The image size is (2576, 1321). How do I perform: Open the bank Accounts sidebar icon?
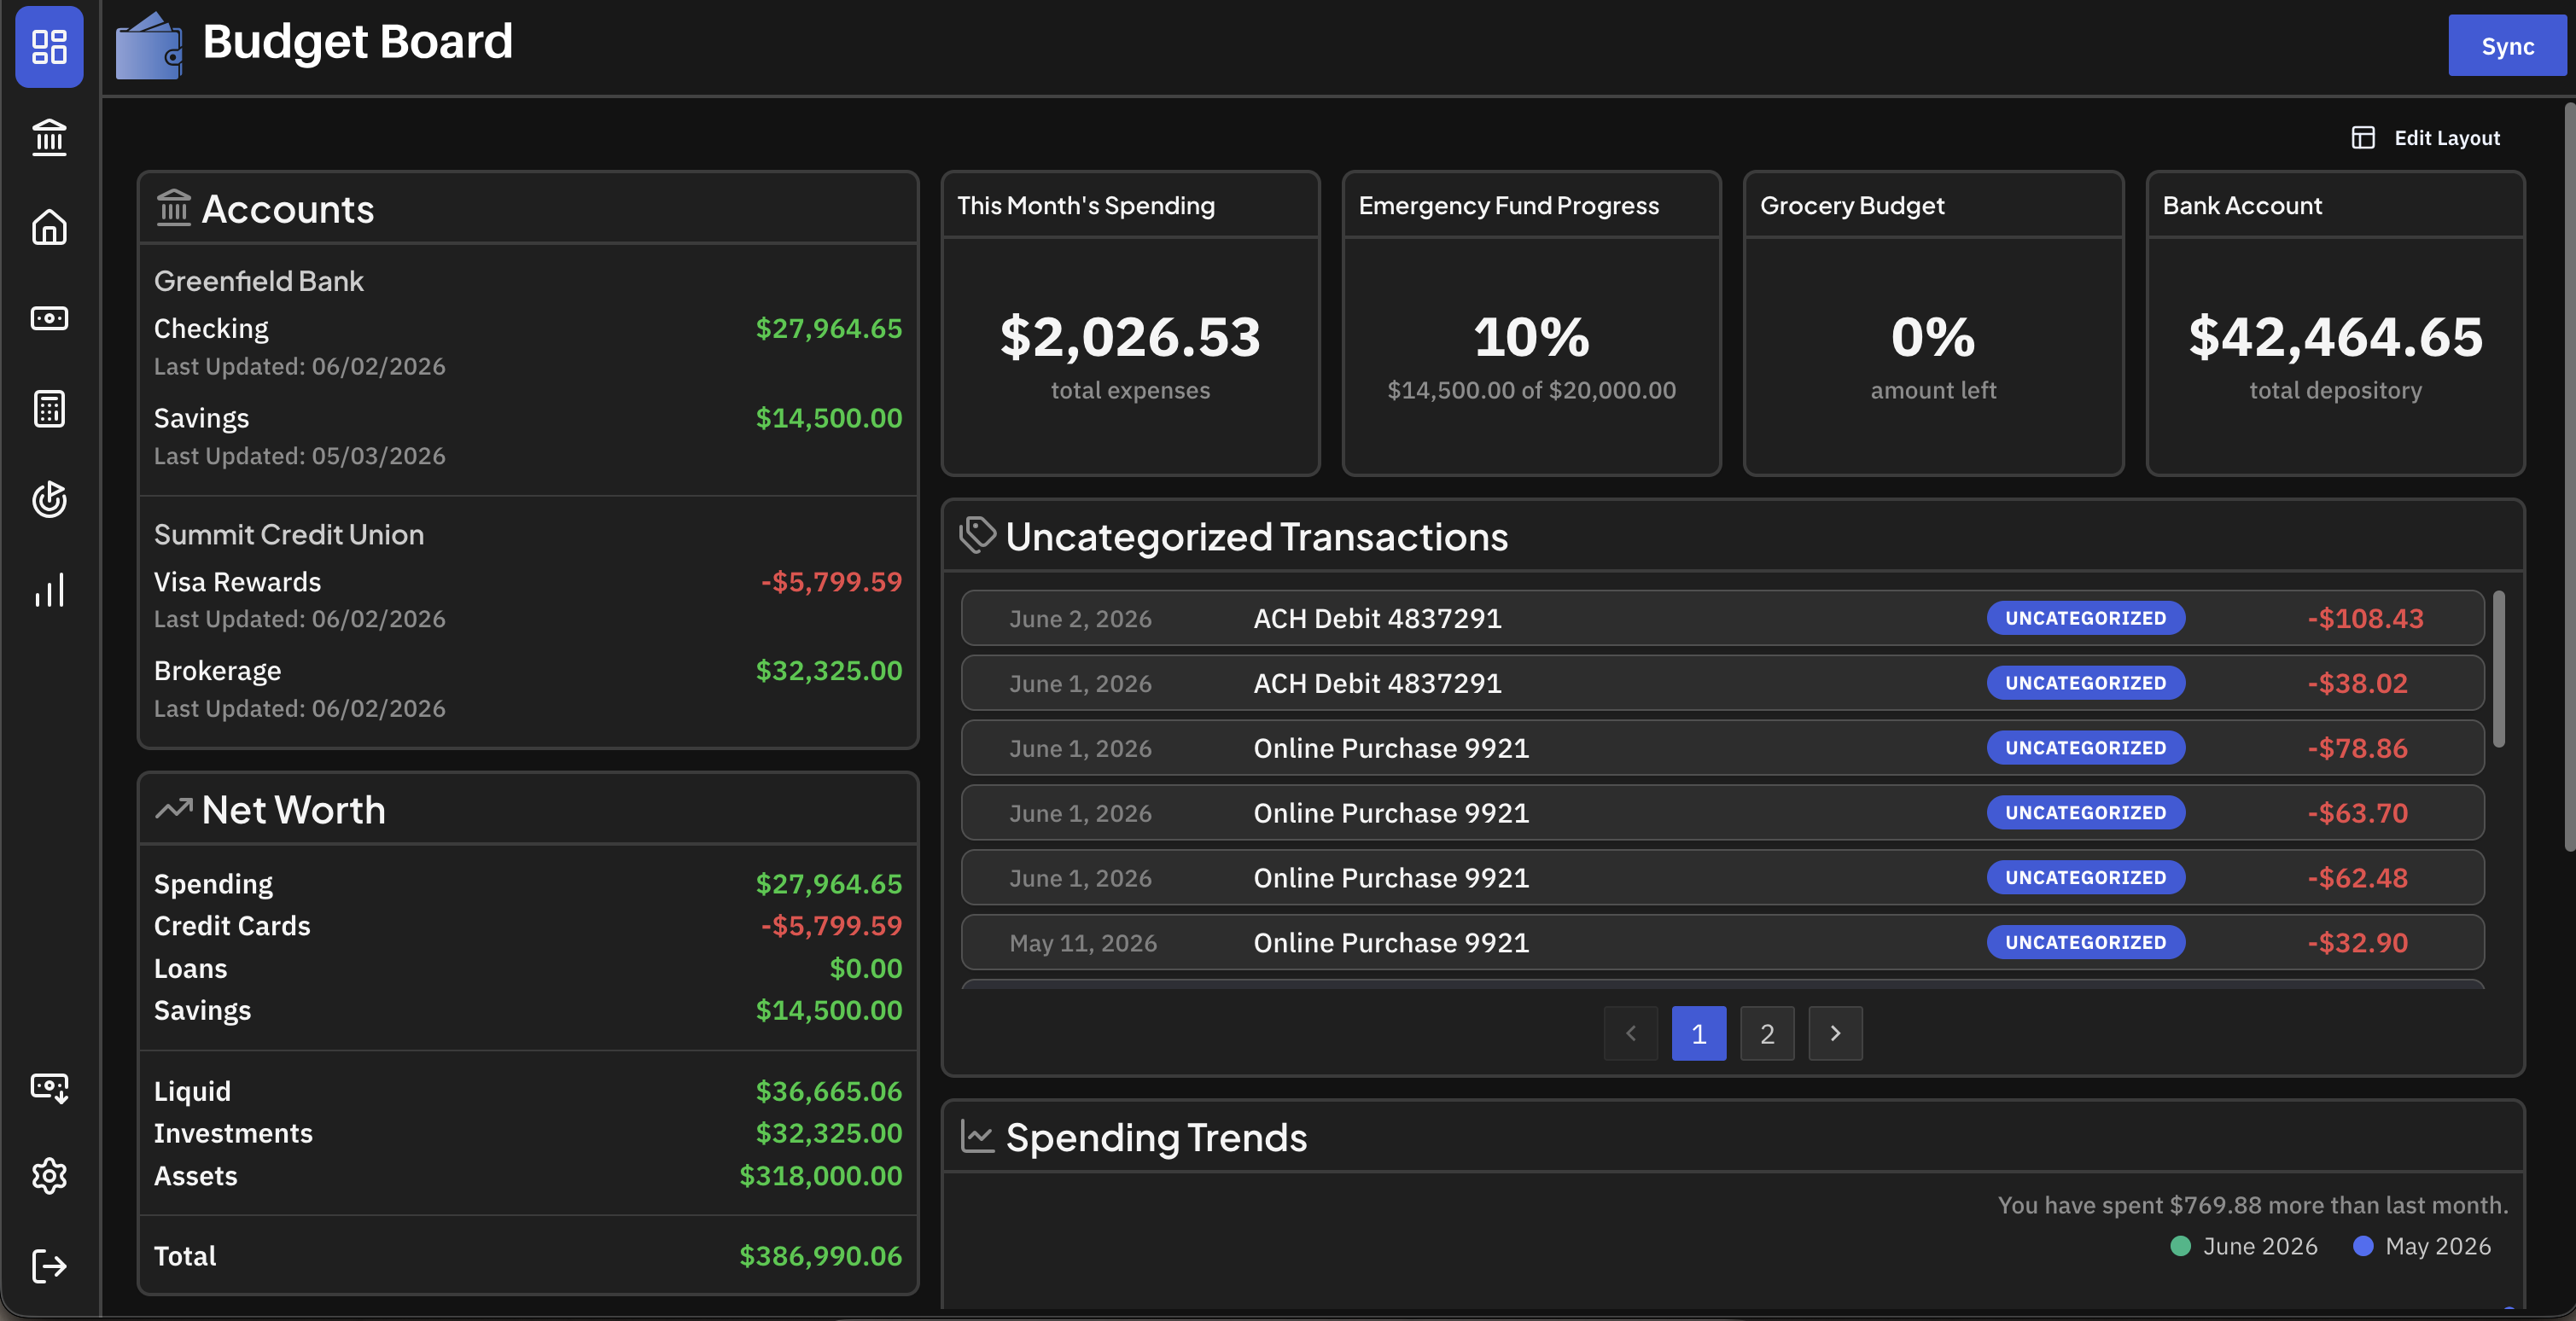click(x=49, y=137)
